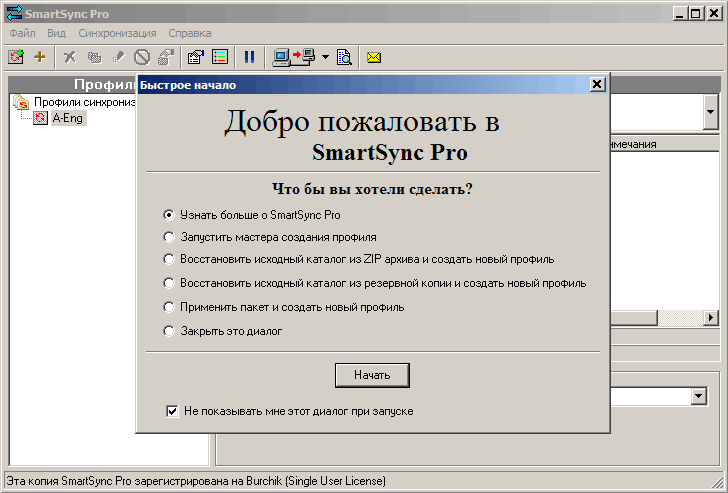The width and height of the screenshot is (728, 493).
Task: Click the new sync profile toolbar icon
Action: click(16, 57)
